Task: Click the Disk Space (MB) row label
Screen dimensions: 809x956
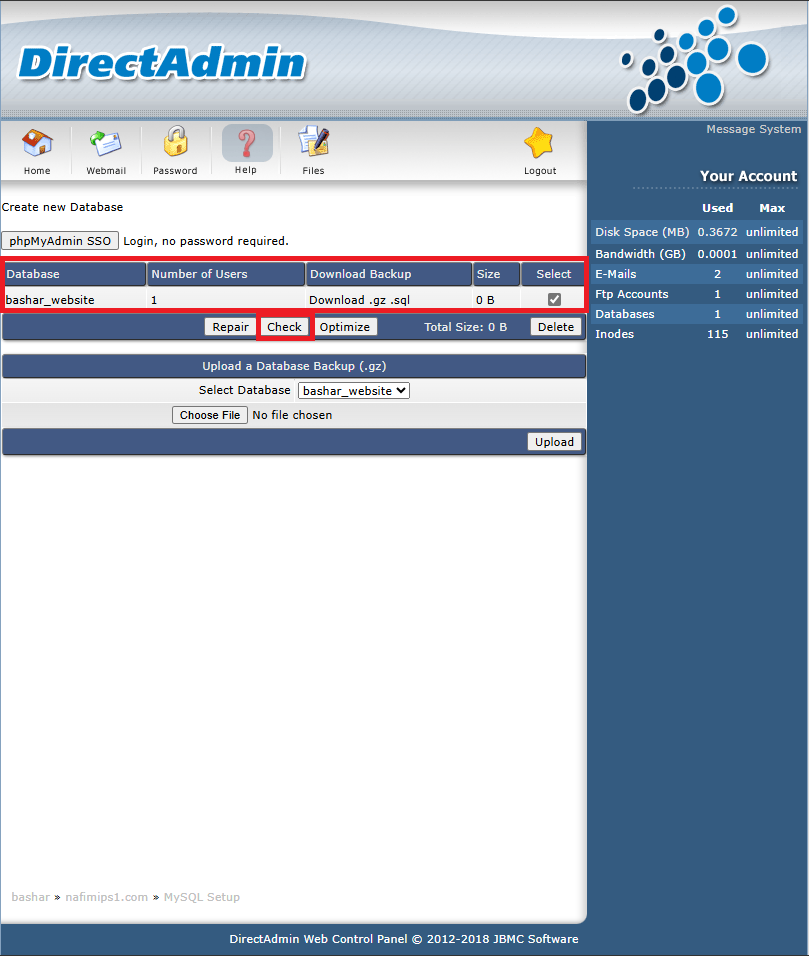Action: pos(642,232)
